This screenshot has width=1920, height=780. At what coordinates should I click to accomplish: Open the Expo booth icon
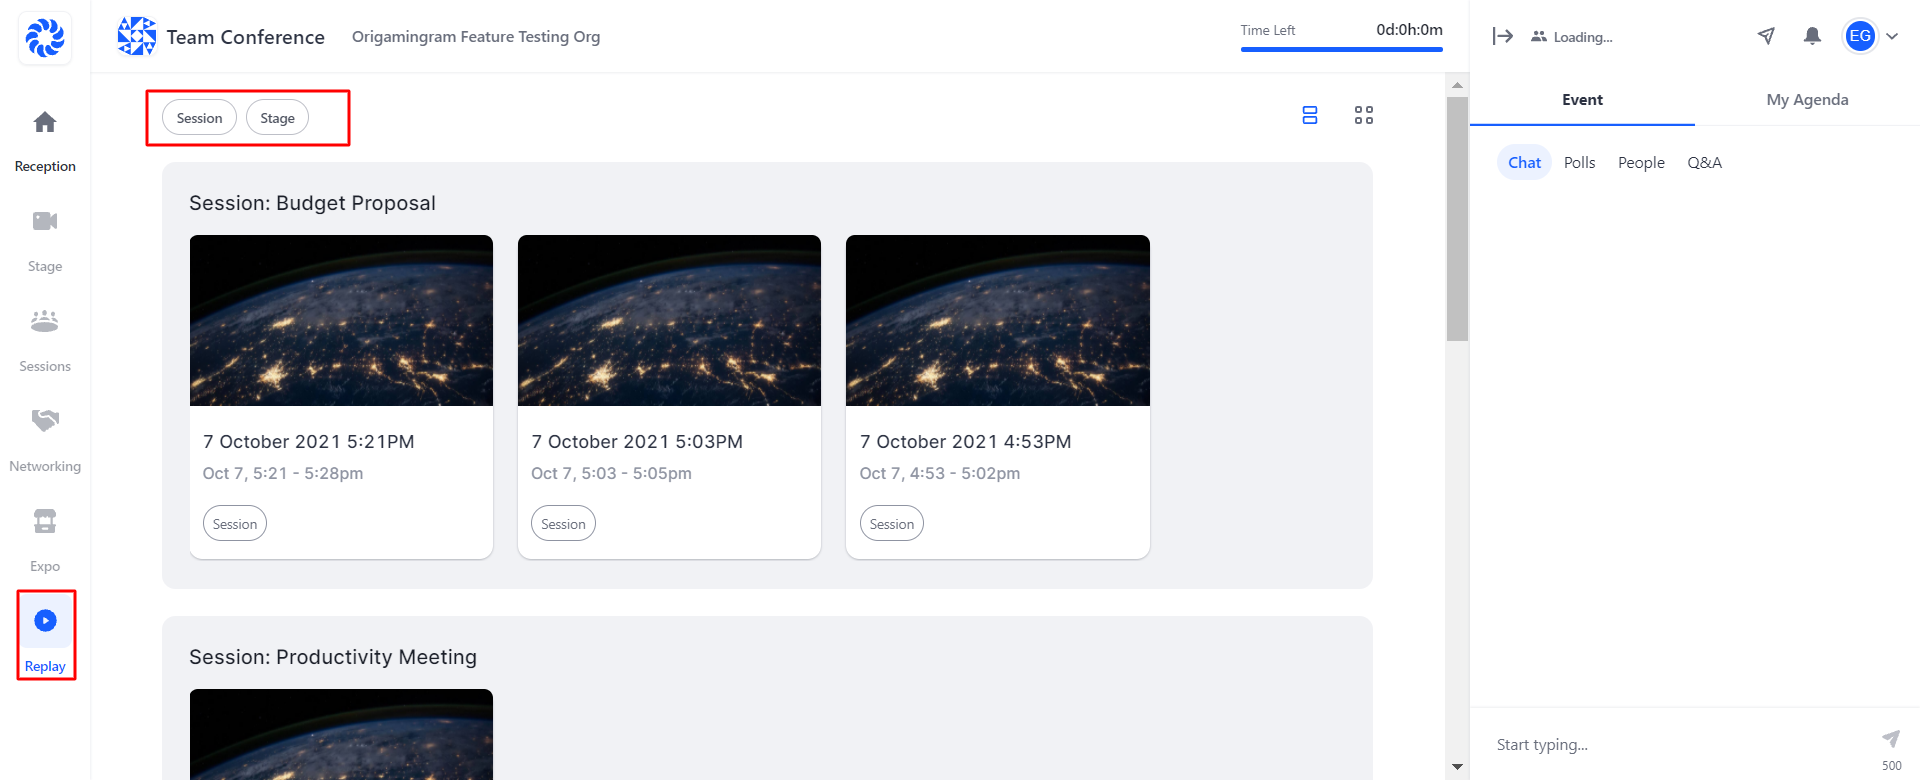[45, 521]
